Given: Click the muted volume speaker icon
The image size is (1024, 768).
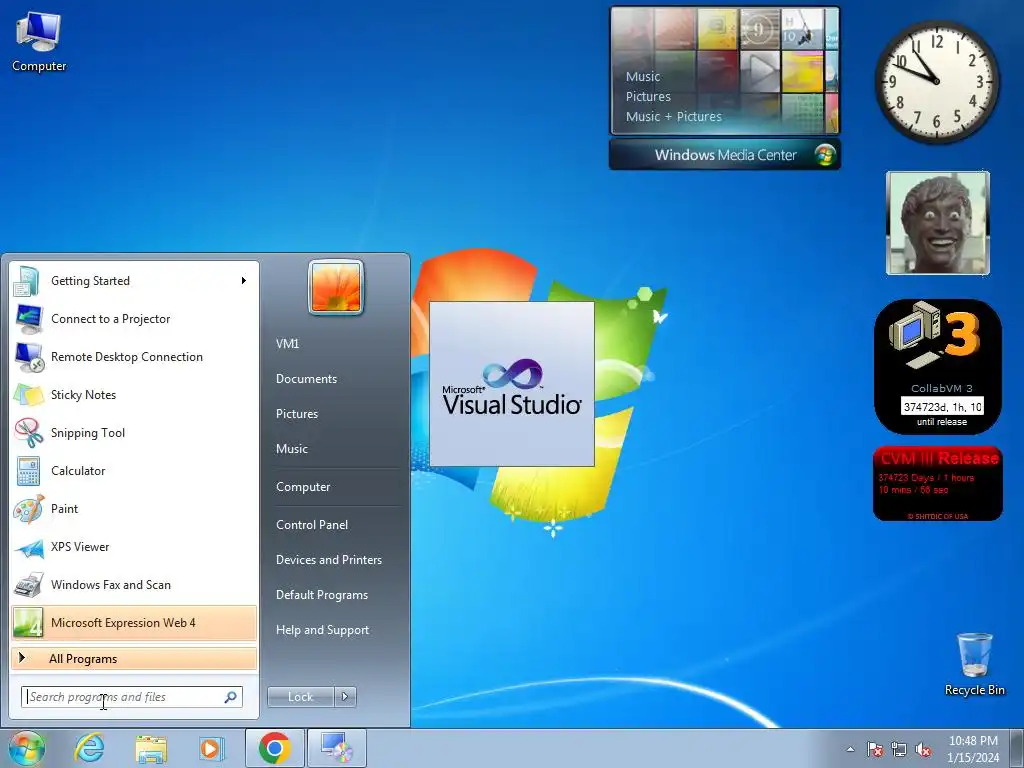Looking at the screenshot, I should point(923,749).
